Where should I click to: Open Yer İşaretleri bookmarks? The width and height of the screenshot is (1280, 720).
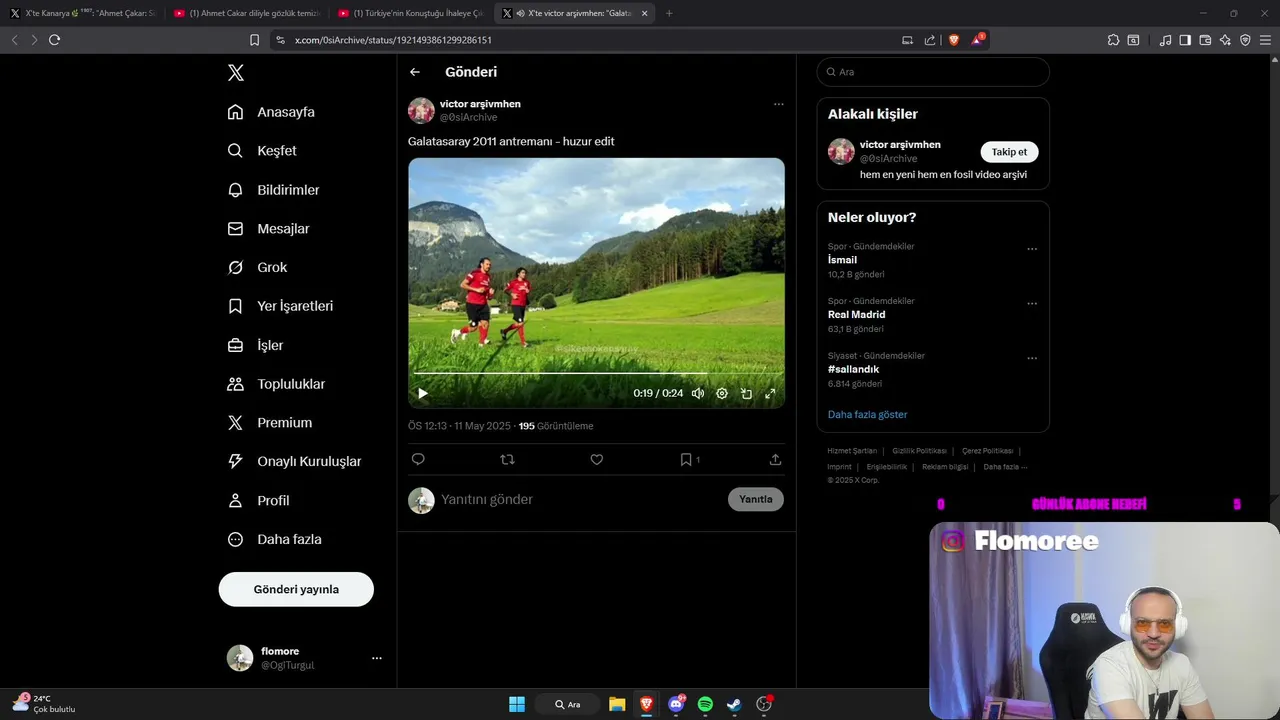[x=280, y=306]
